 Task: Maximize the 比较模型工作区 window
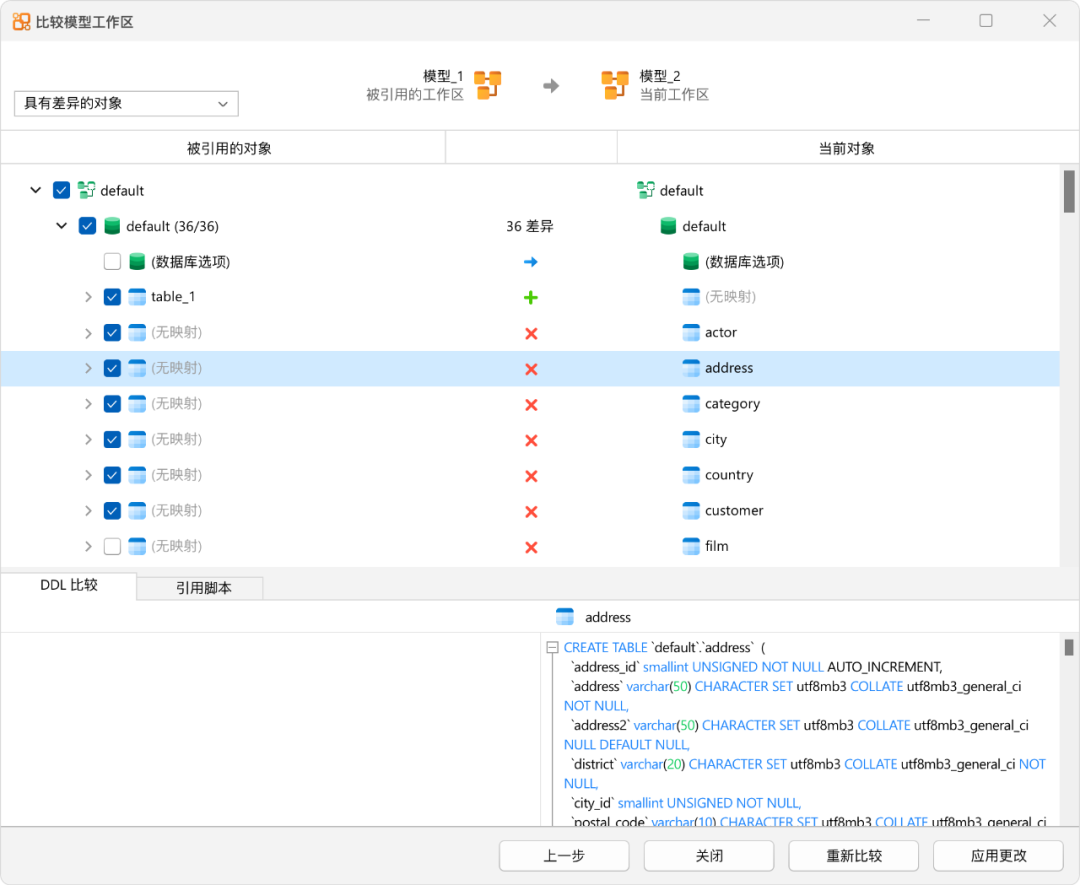coord(986,21)
